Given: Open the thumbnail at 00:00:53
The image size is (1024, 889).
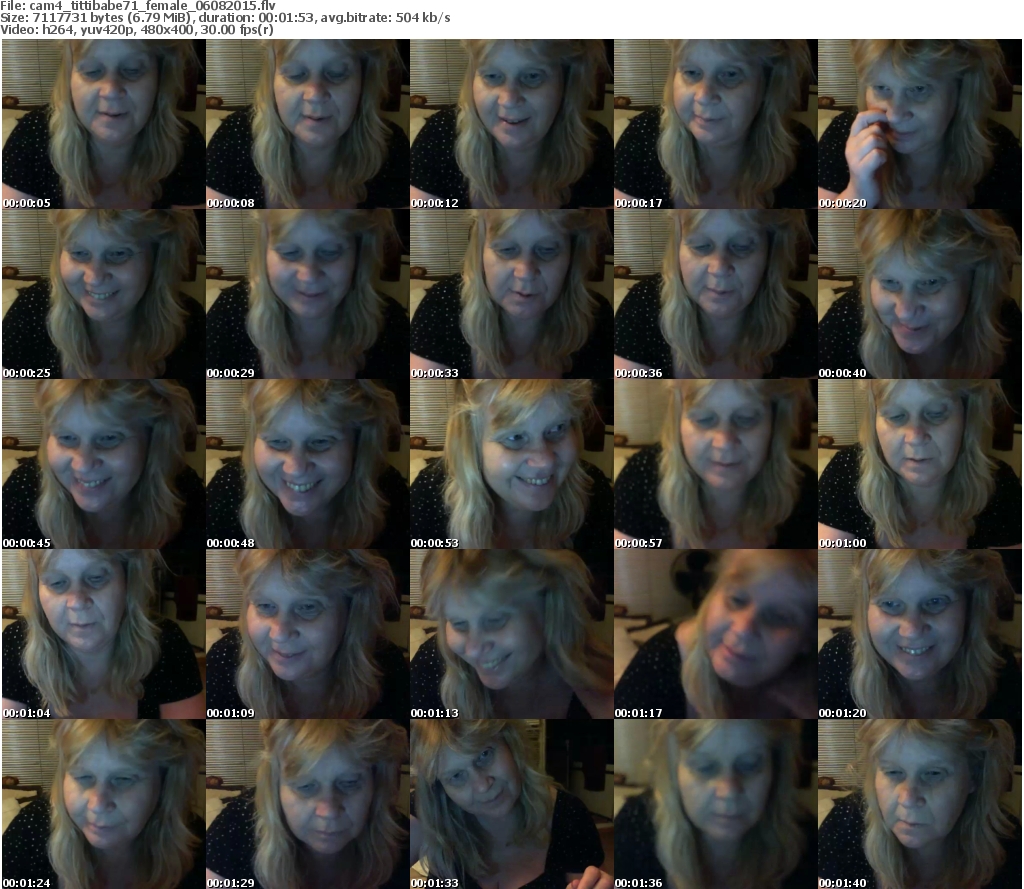Looking at the screenshot, I should [x=511, y=464].
